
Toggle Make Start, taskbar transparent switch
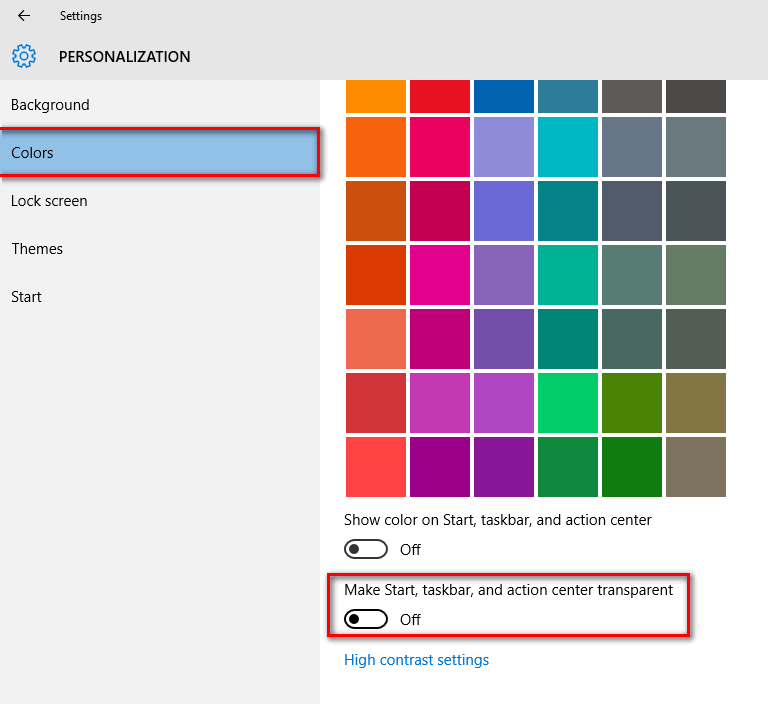click(365, 619)
